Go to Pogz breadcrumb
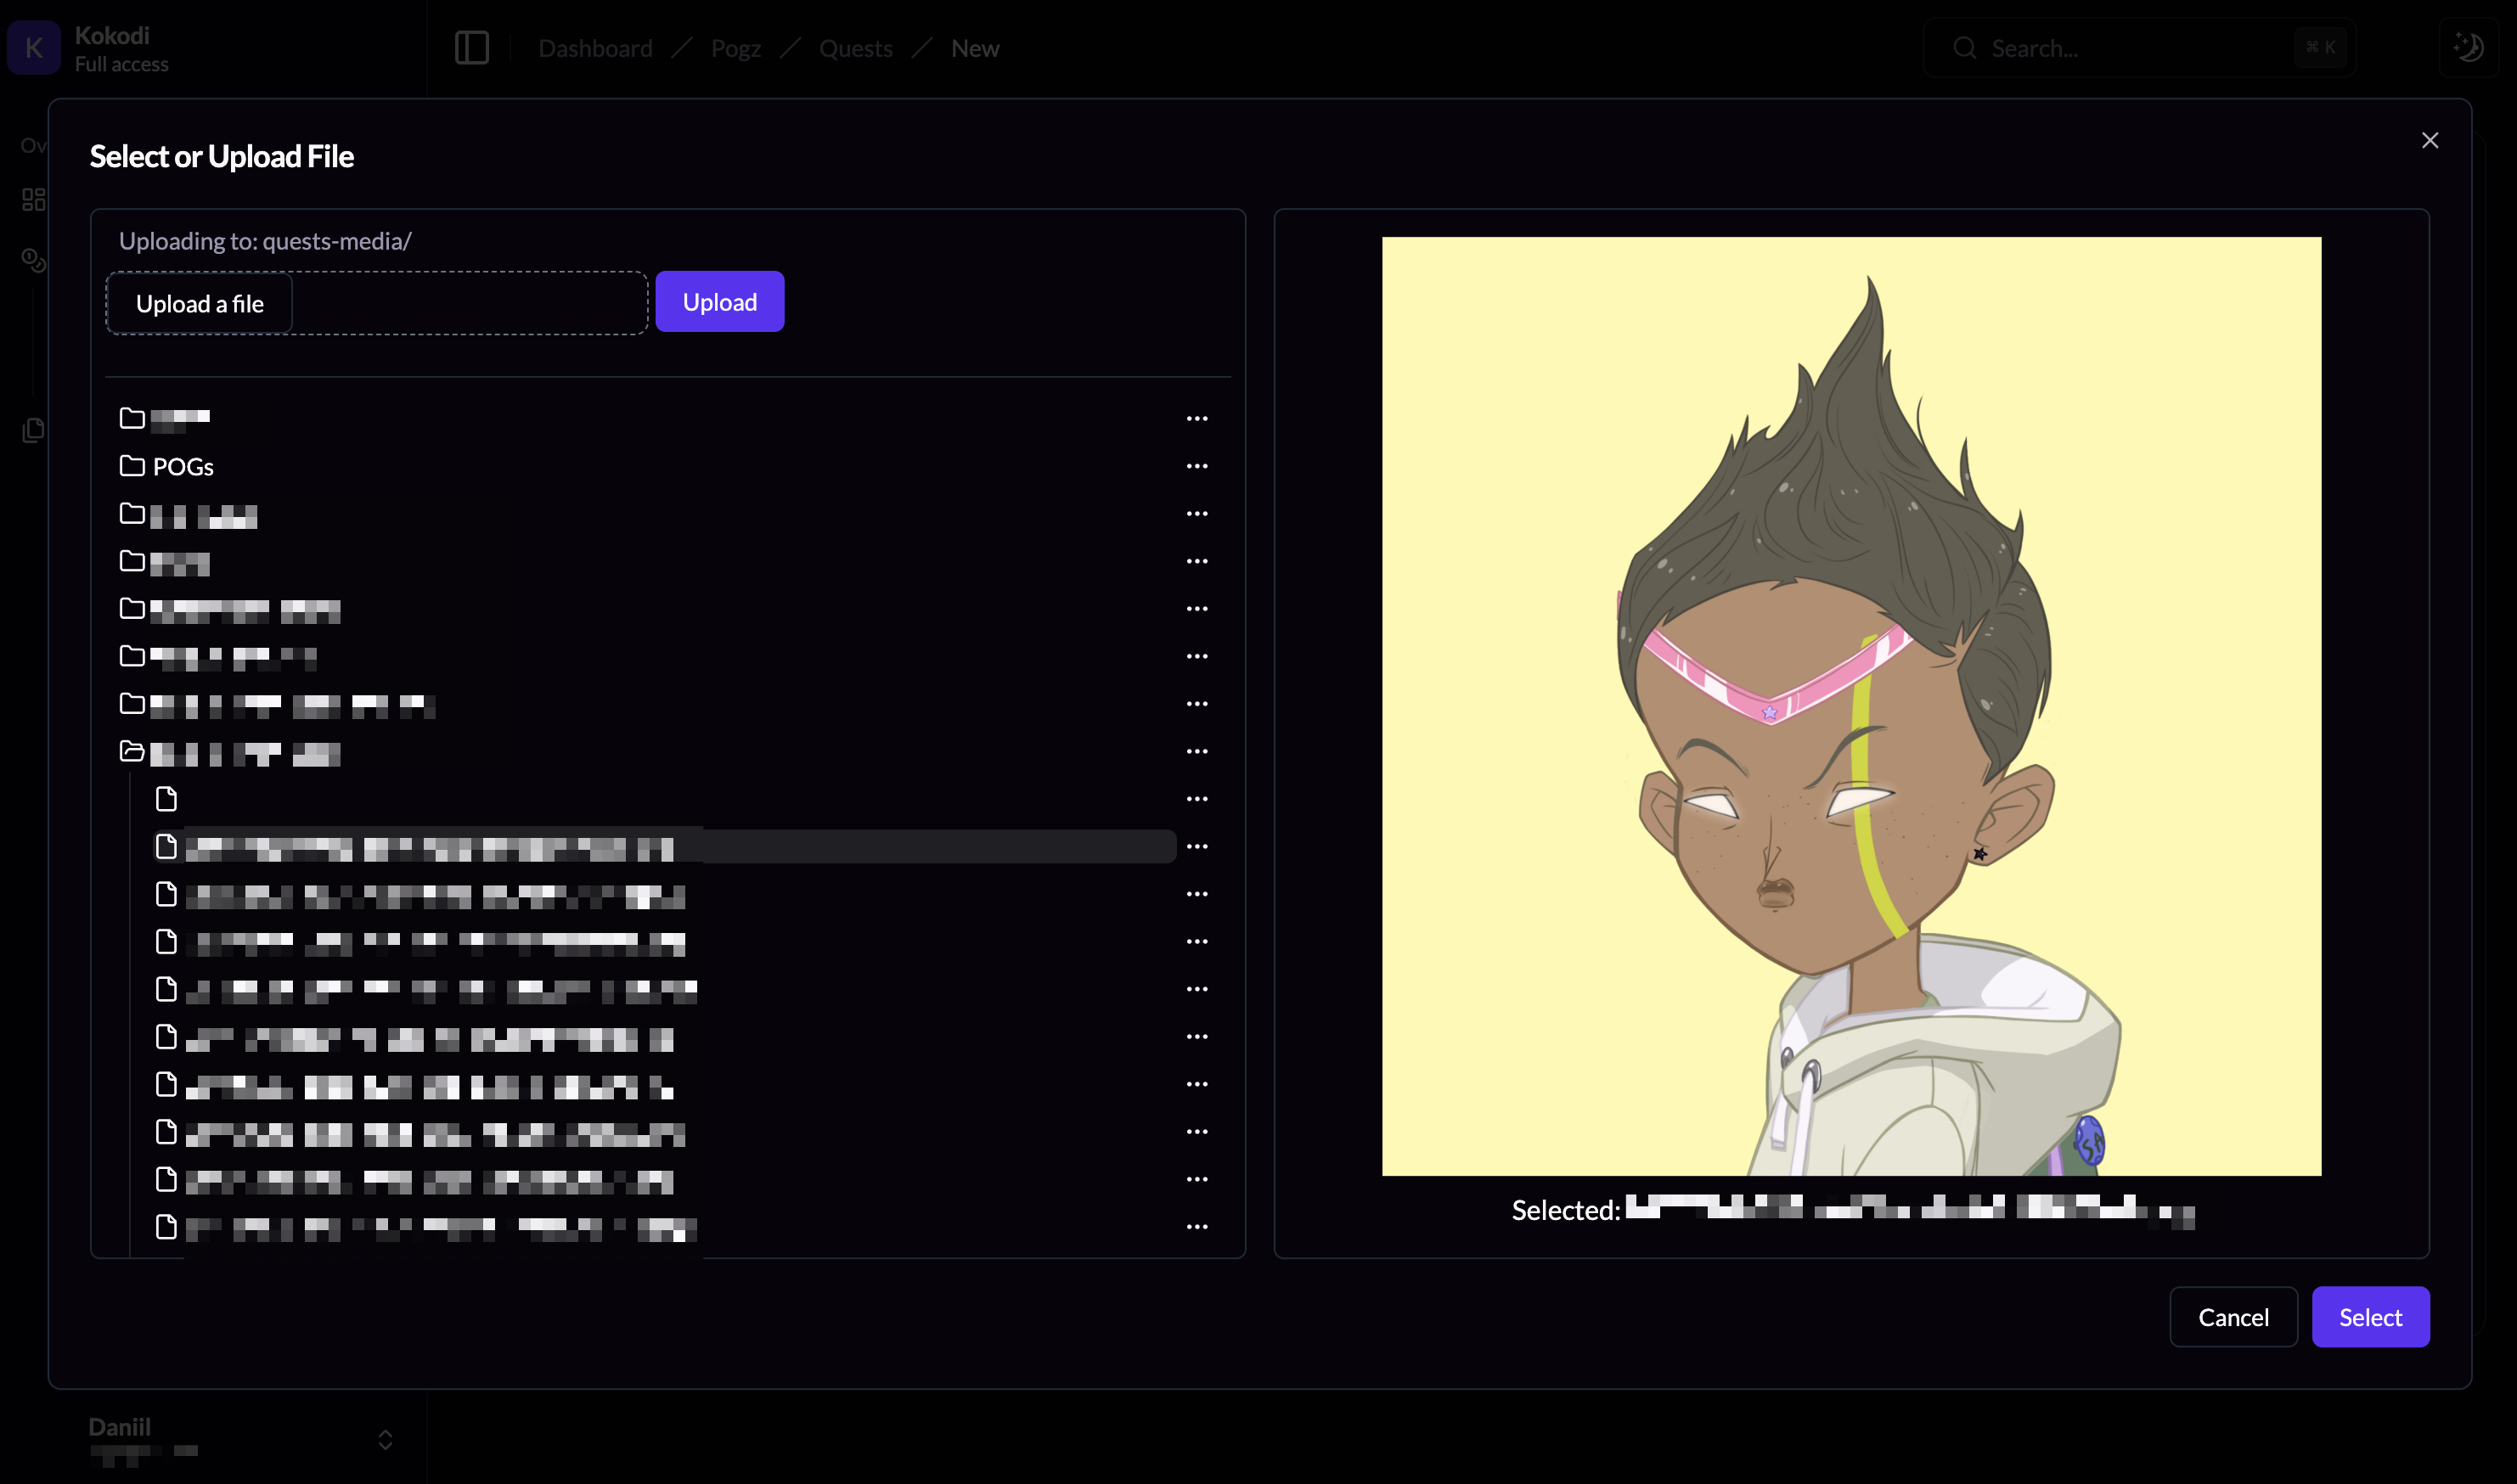 735,48
